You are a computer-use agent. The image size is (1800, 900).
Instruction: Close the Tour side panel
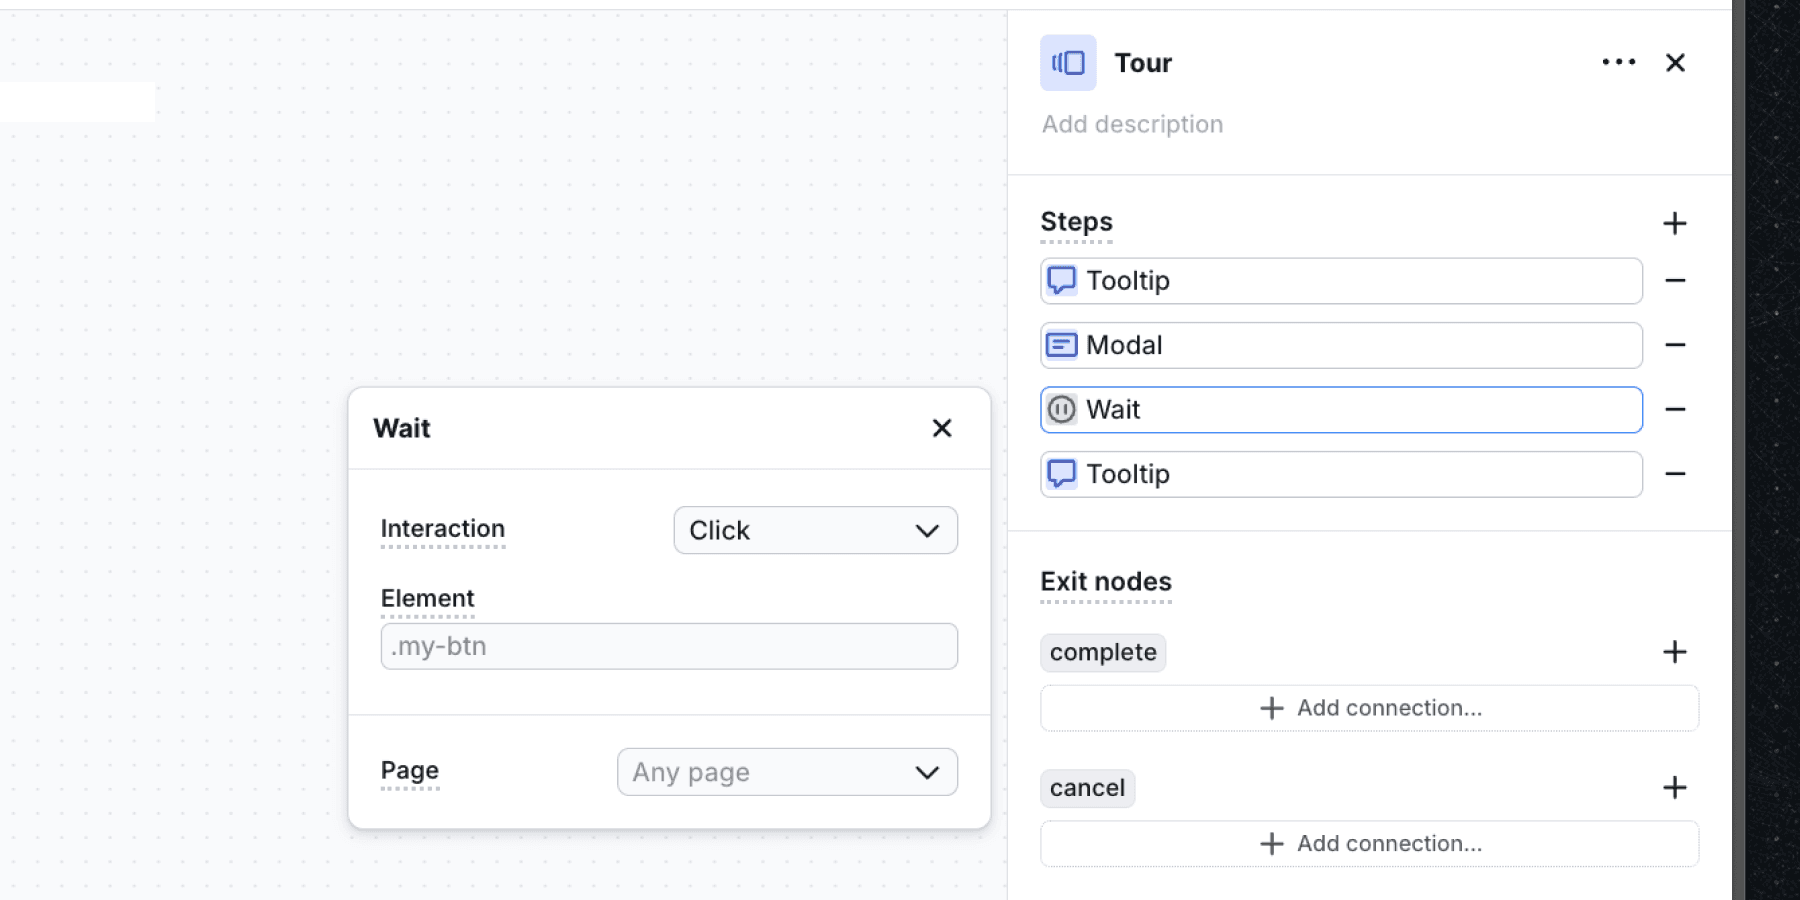click(1675, 63)
